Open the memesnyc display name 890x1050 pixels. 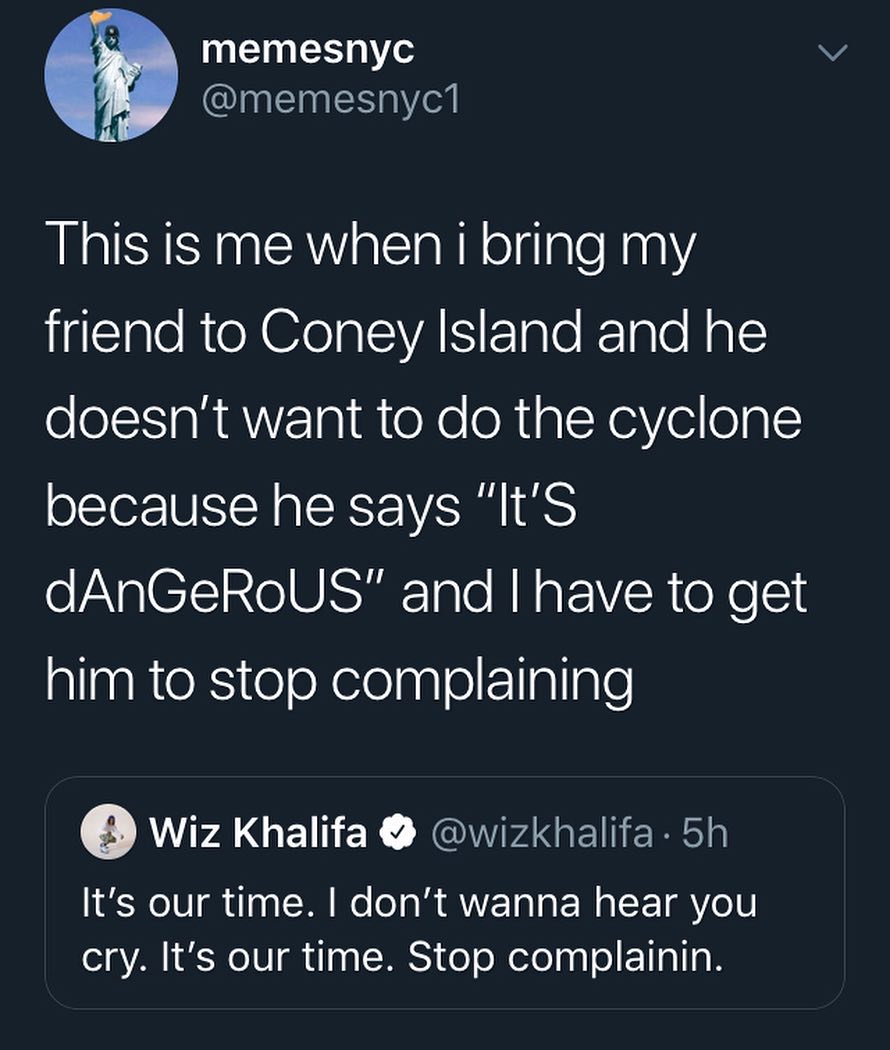(307, 50)
